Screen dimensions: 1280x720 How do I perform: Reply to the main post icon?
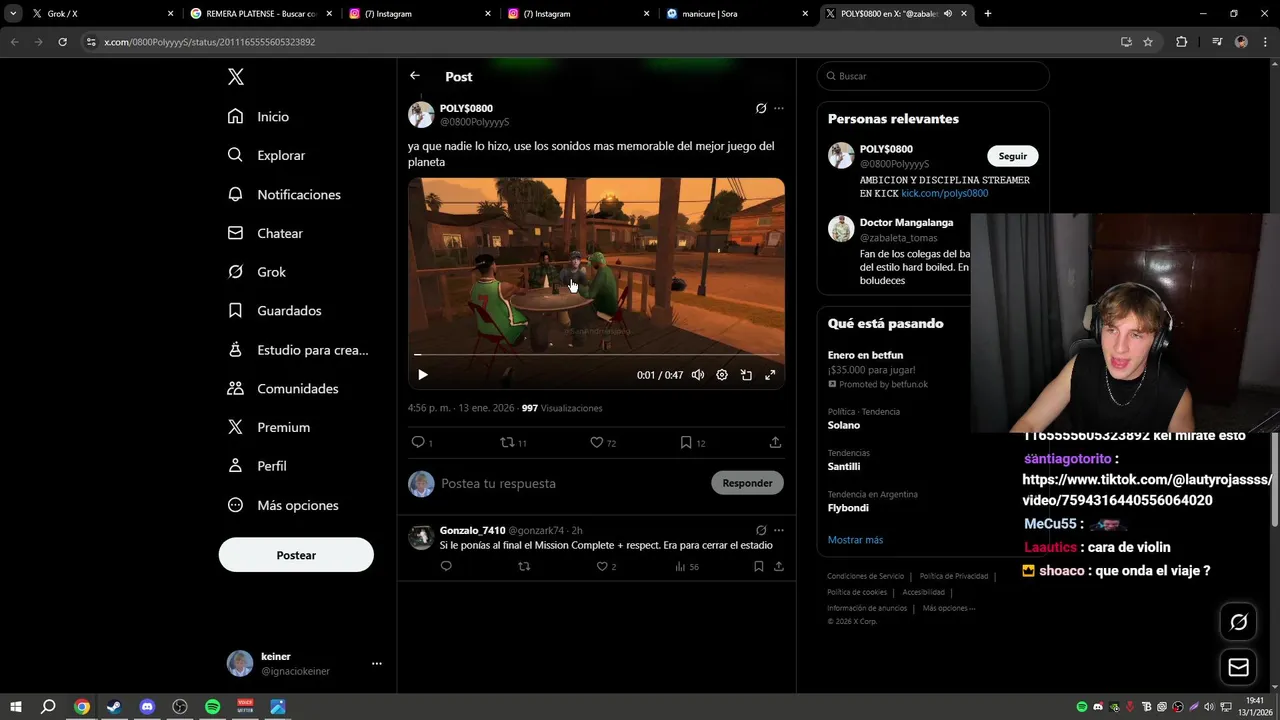[418, 442]
